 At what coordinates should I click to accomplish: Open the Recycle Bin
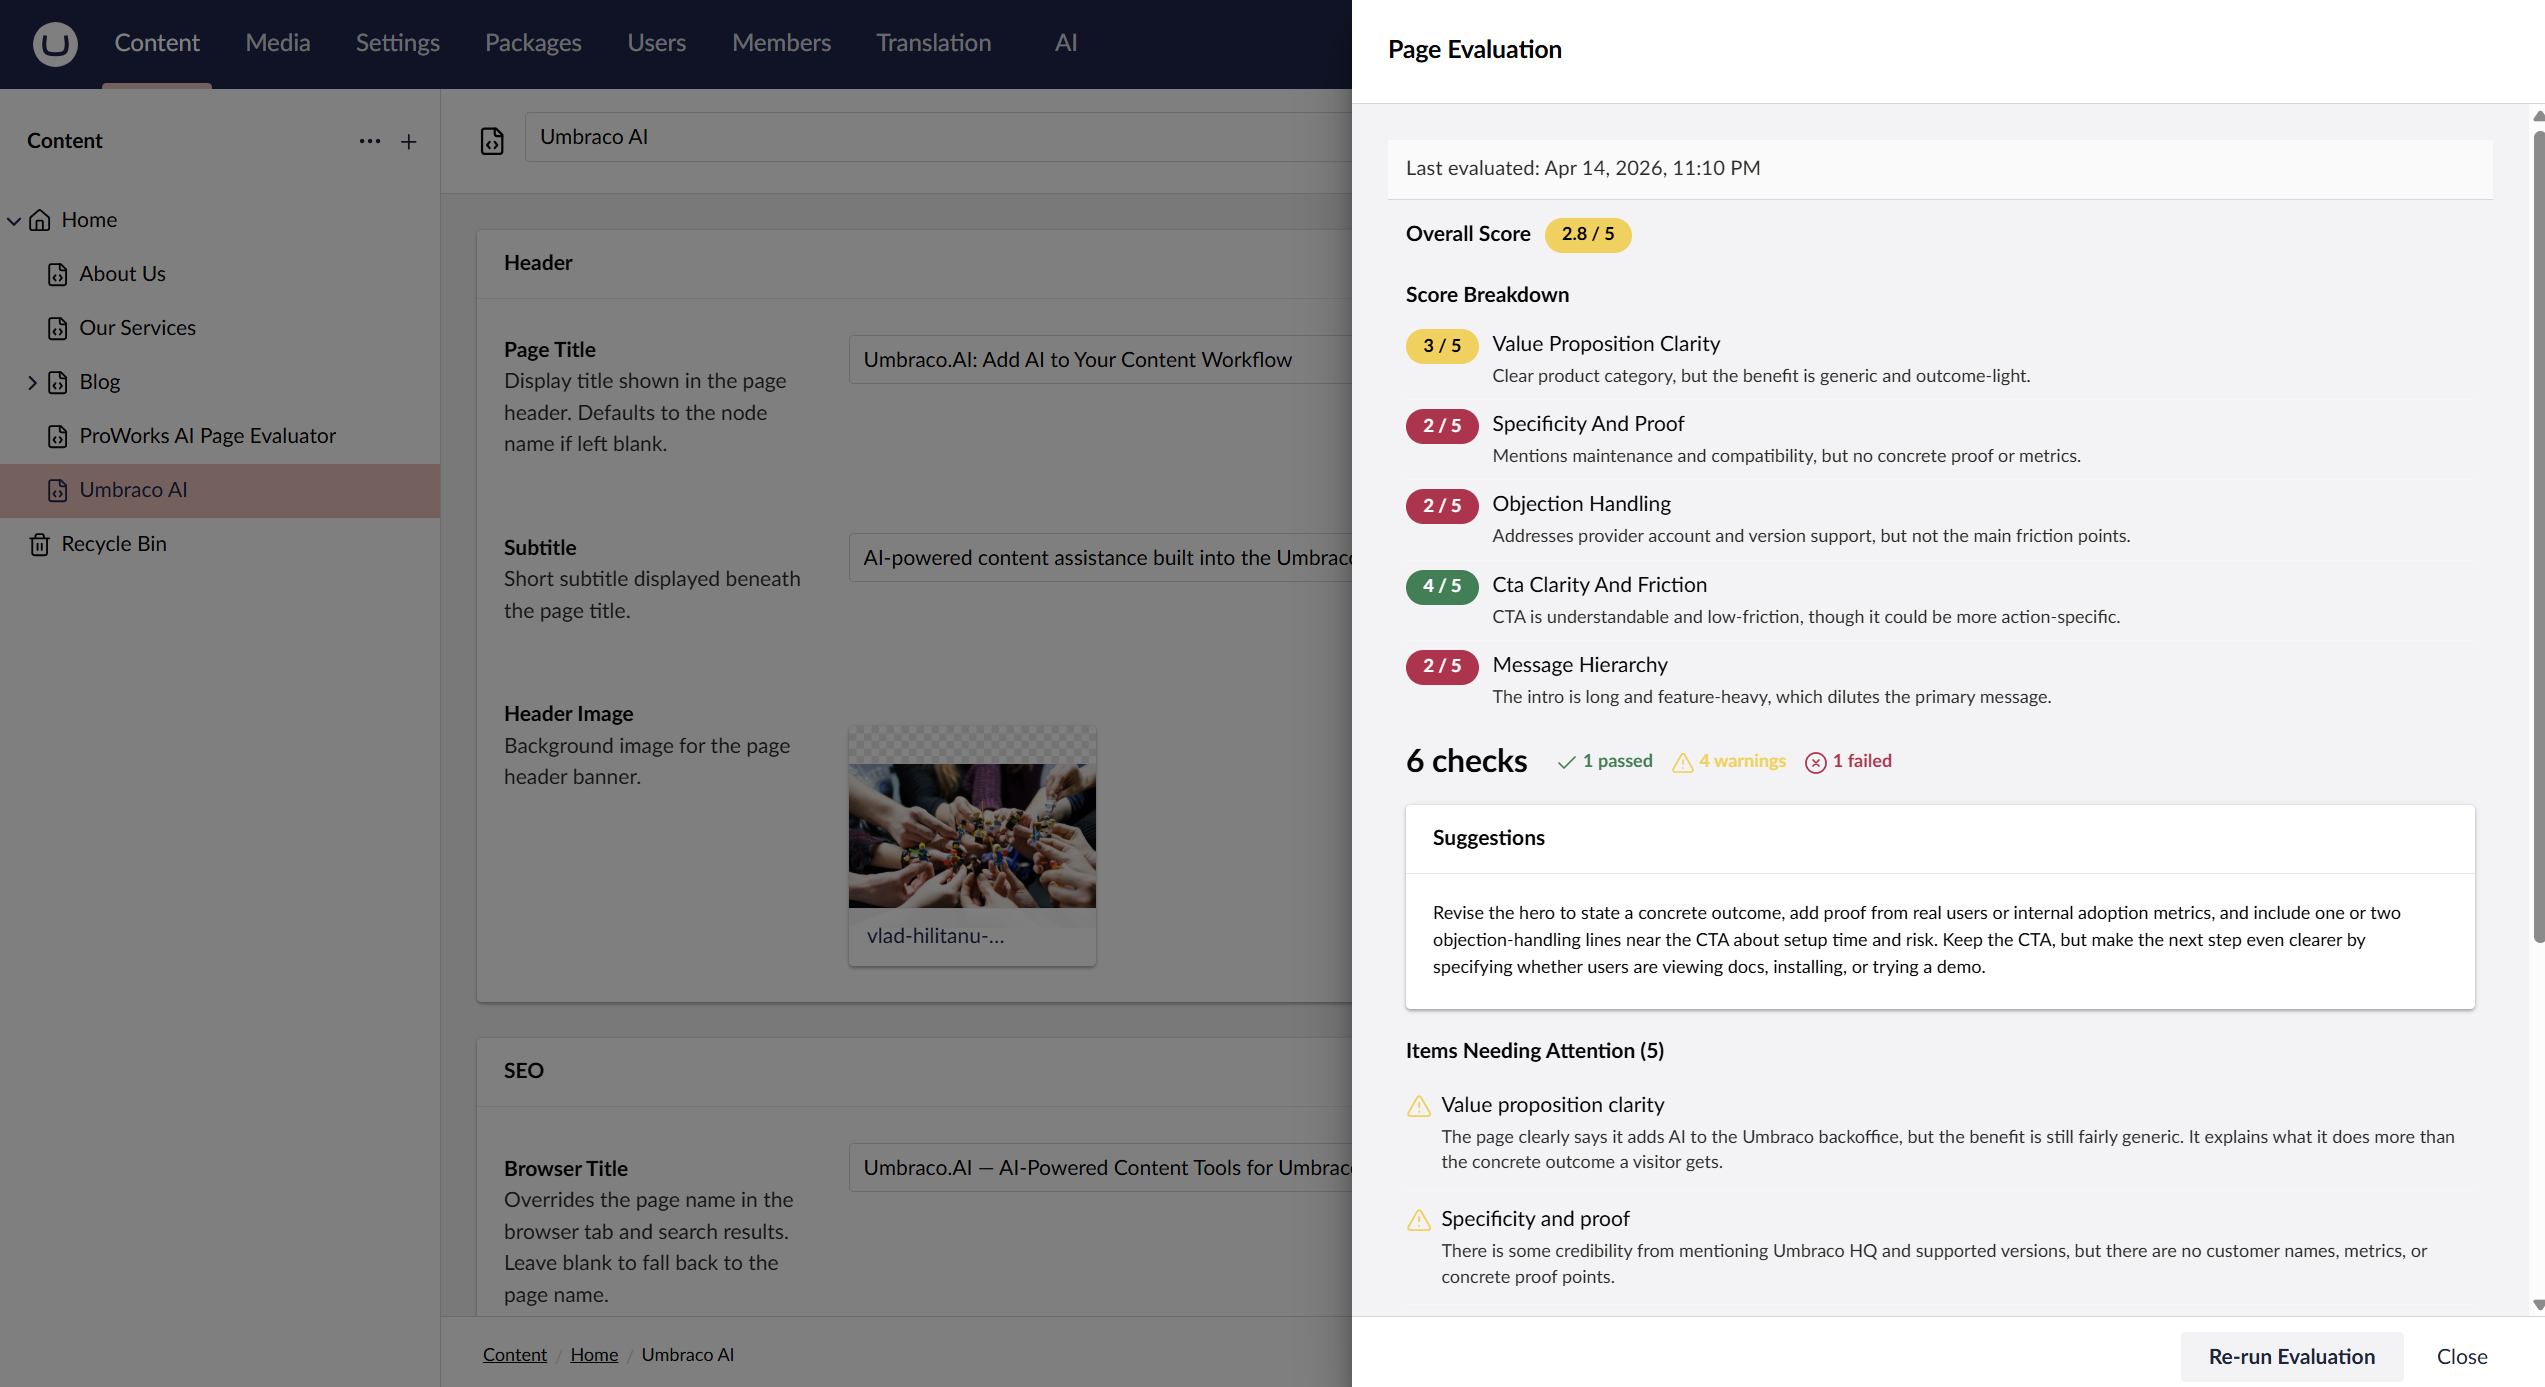click(x=114, y=544)
